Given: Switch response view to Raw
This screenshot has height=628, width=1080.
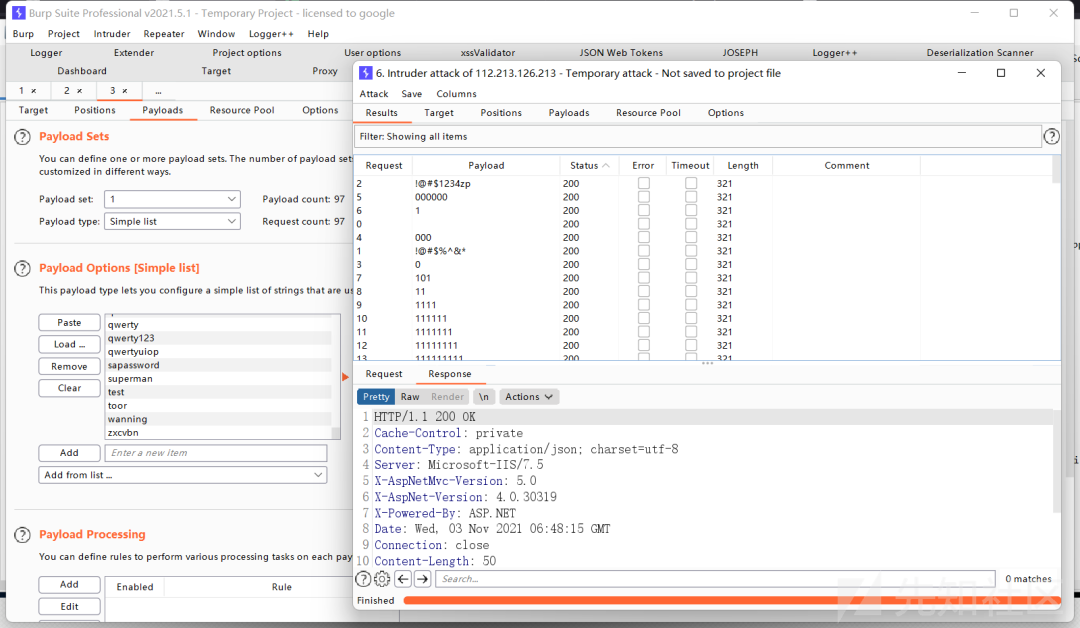Looking at the screenshot, I should (x=410, y=397).
